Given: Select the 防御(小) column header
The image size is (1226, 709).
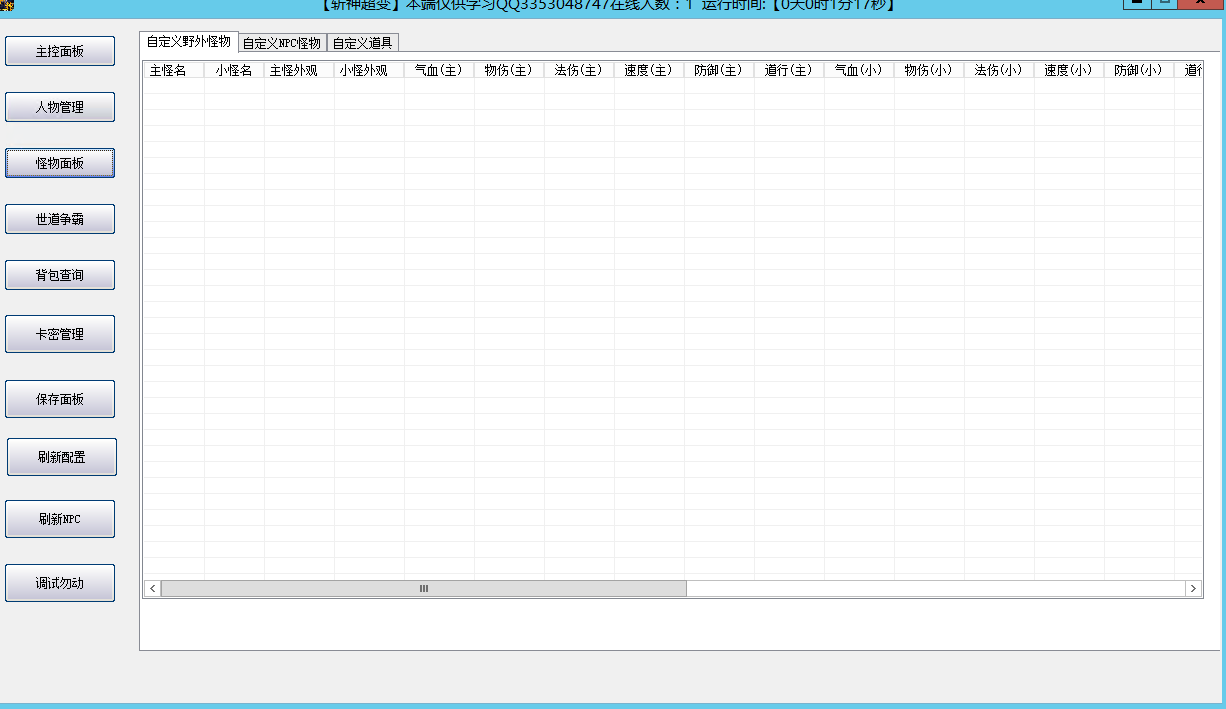Looking at the screenshot, I should point(1138,71).
